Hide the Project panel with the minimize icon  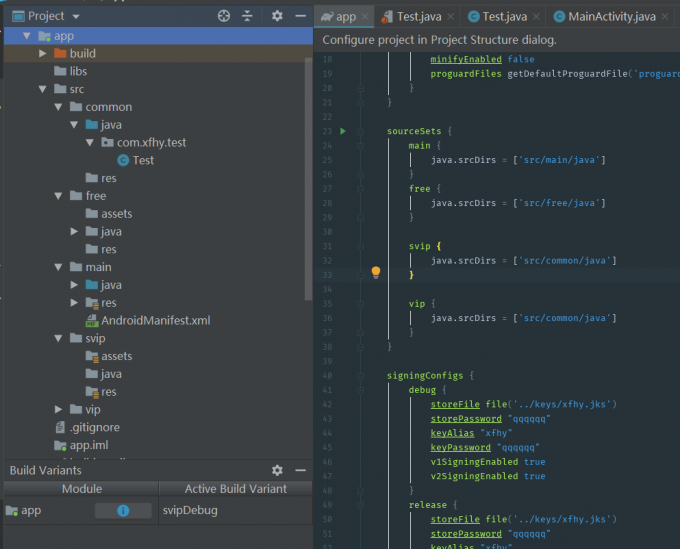(x=301, y=16)
